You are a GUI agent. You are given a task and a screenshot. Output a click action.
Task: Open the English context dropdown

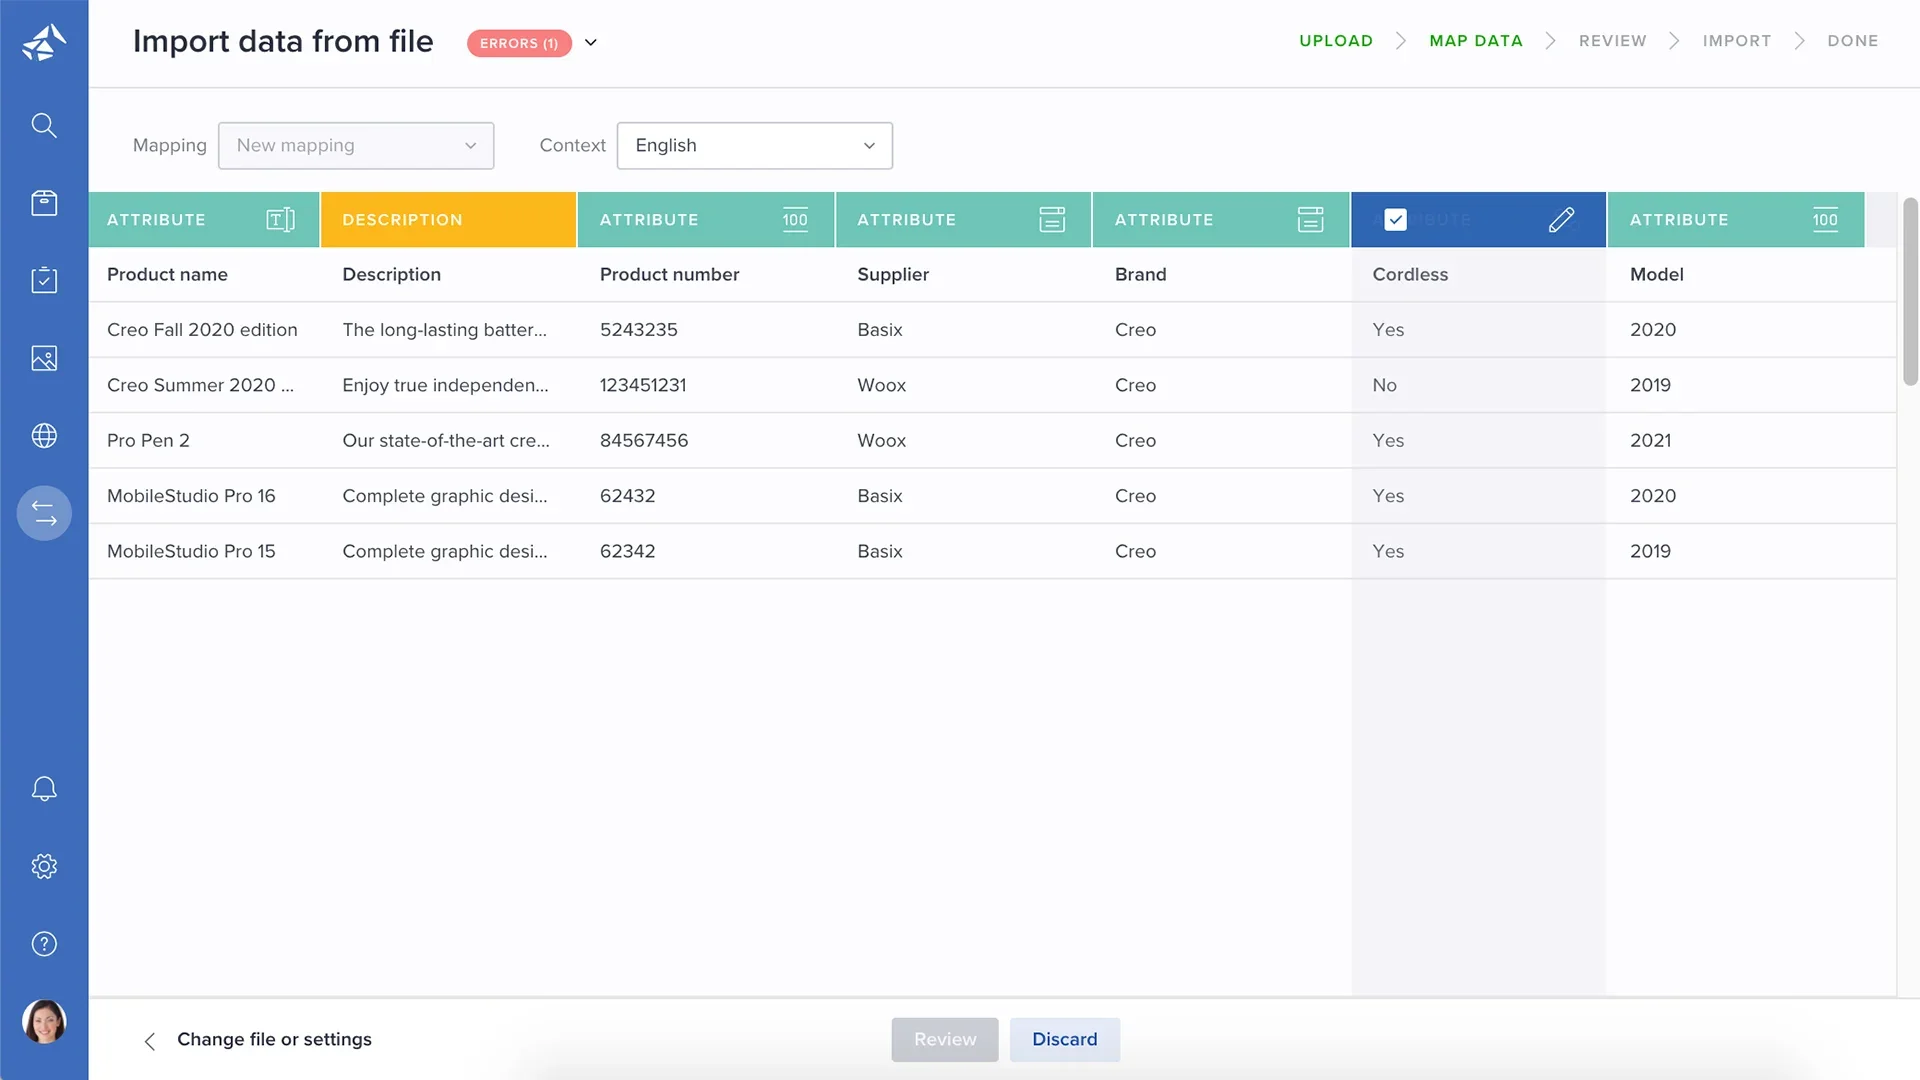tap(754, 145)
